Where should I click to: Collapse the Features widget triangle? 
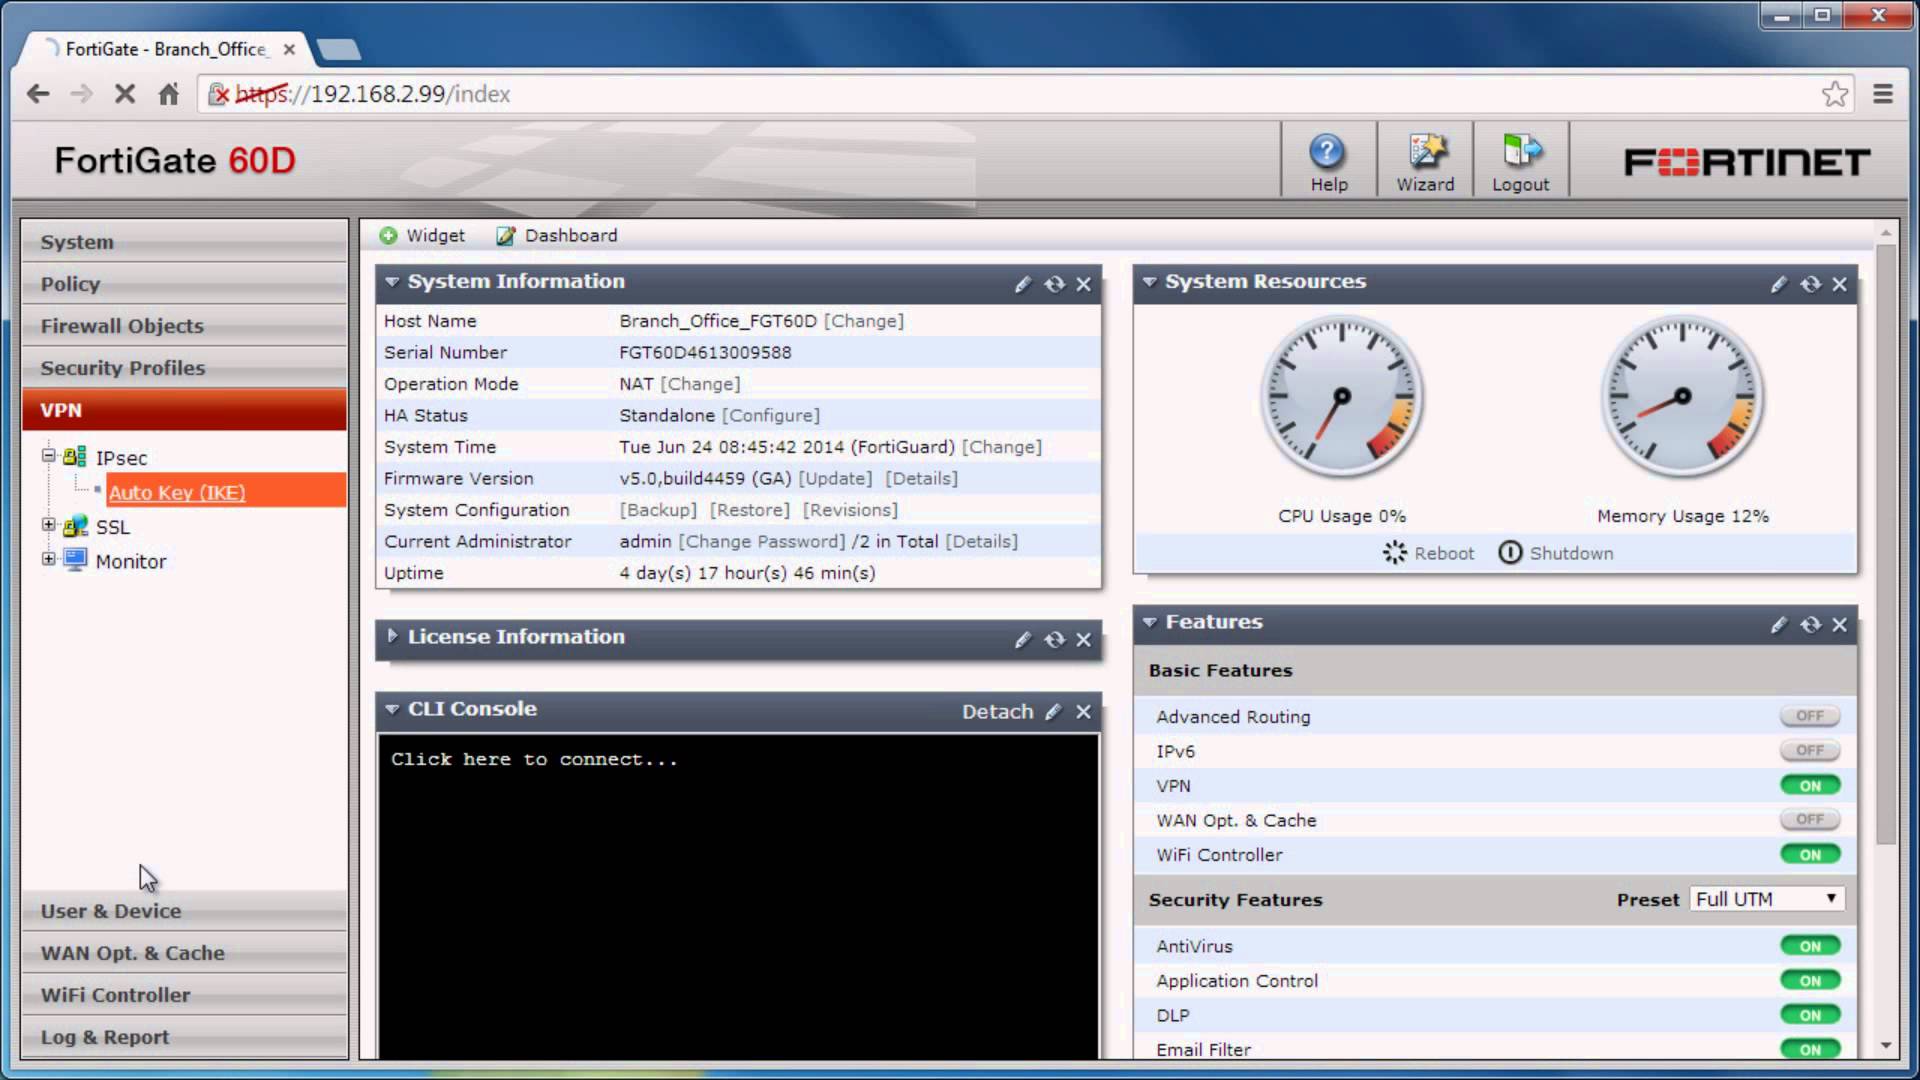[x=1150, y=622]
